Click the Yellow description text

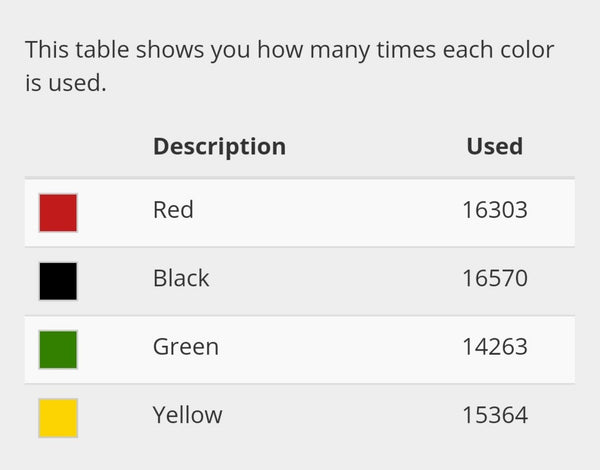[187, 415]
